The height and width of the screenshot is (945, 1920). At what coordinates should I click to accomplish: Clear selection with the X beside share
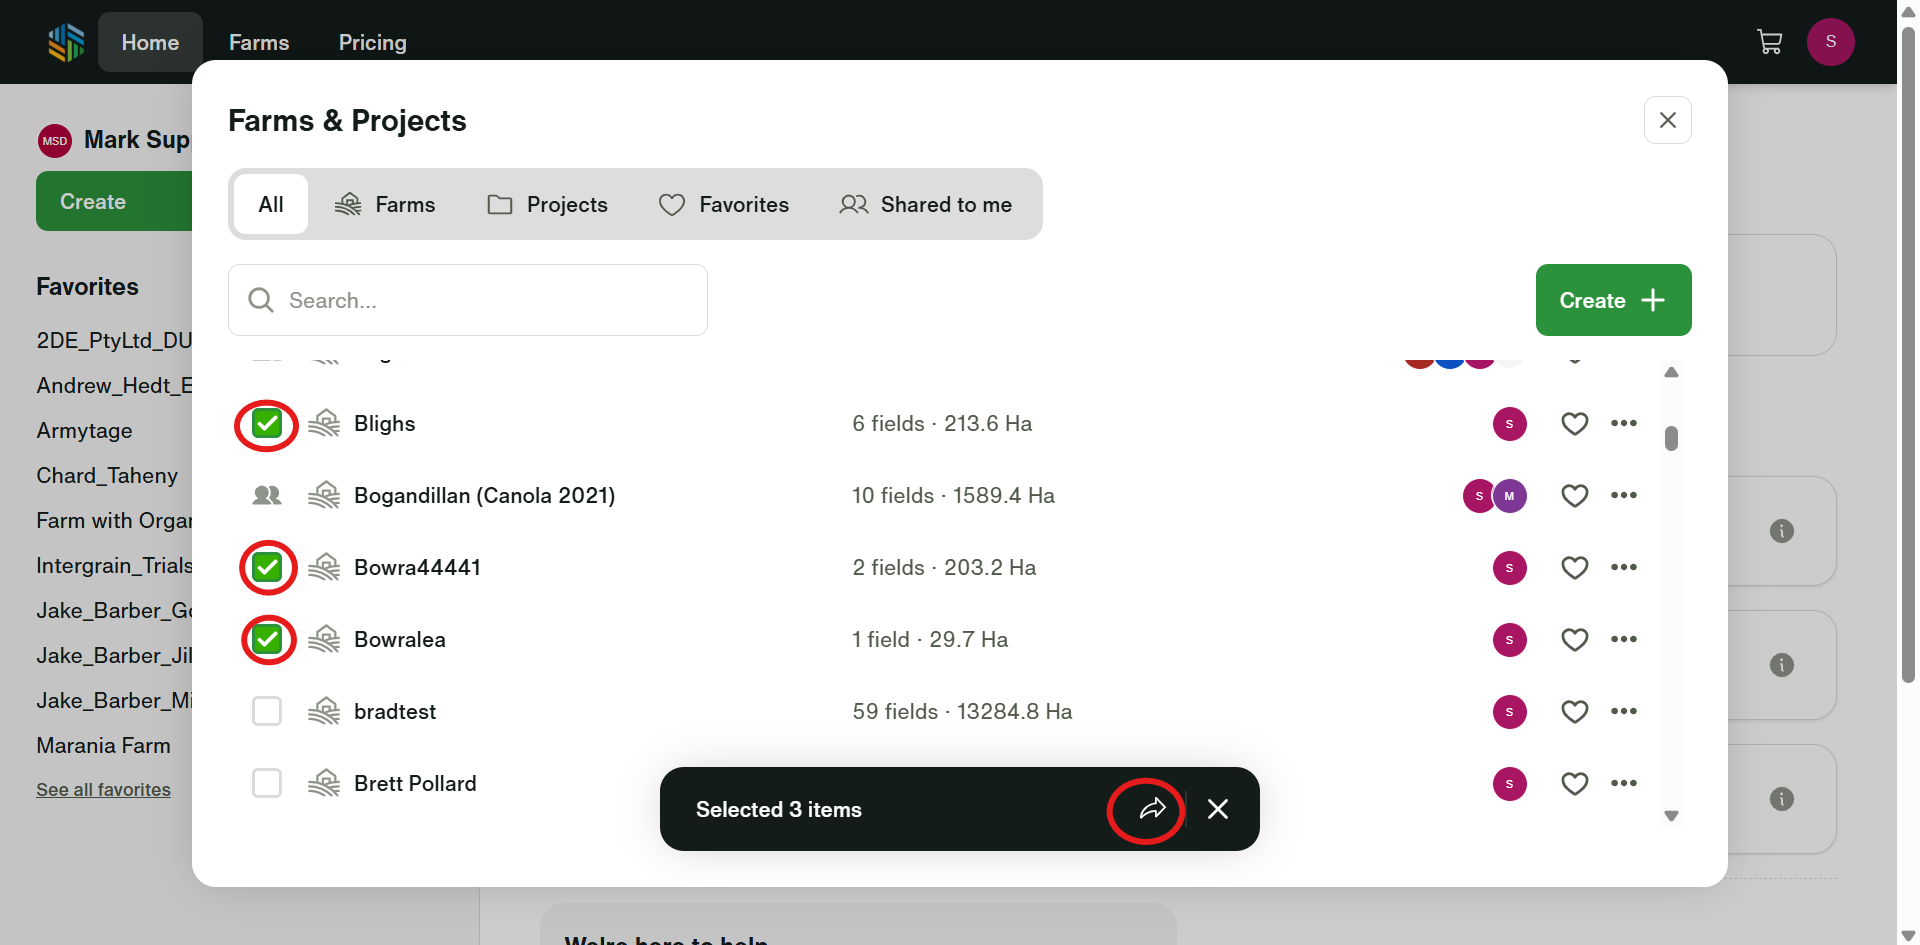point(1217,809)
